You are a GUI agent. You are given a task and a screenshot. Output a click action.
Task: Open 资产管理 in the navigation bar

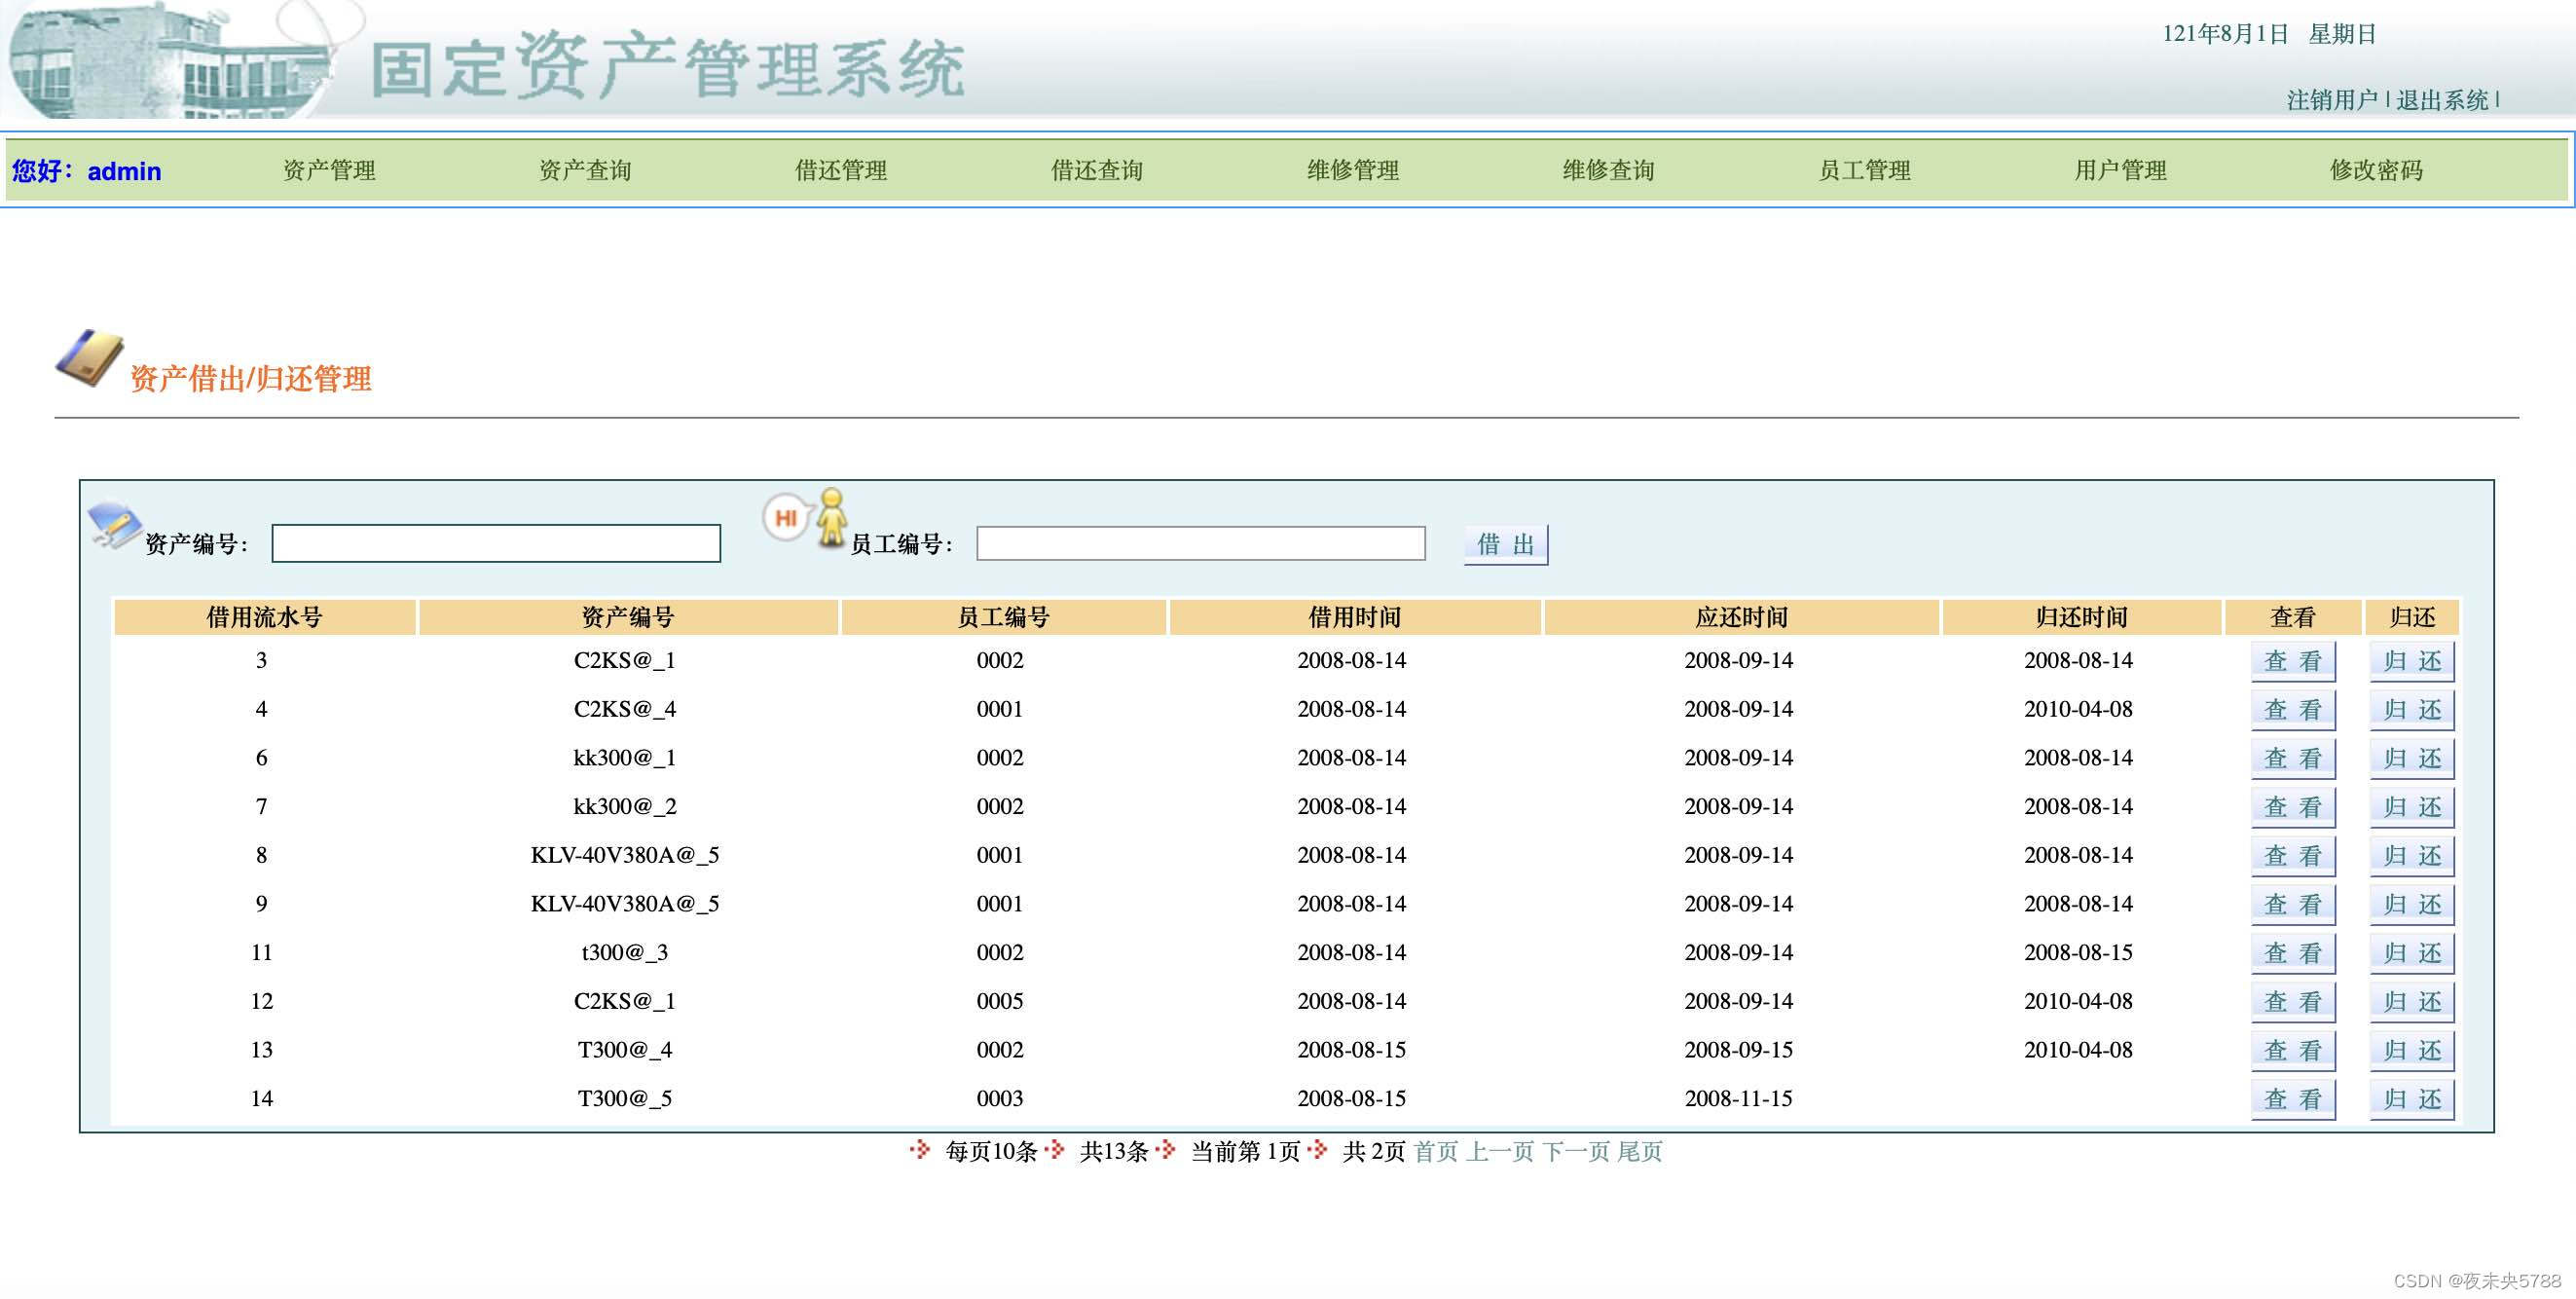click(329, 171)
